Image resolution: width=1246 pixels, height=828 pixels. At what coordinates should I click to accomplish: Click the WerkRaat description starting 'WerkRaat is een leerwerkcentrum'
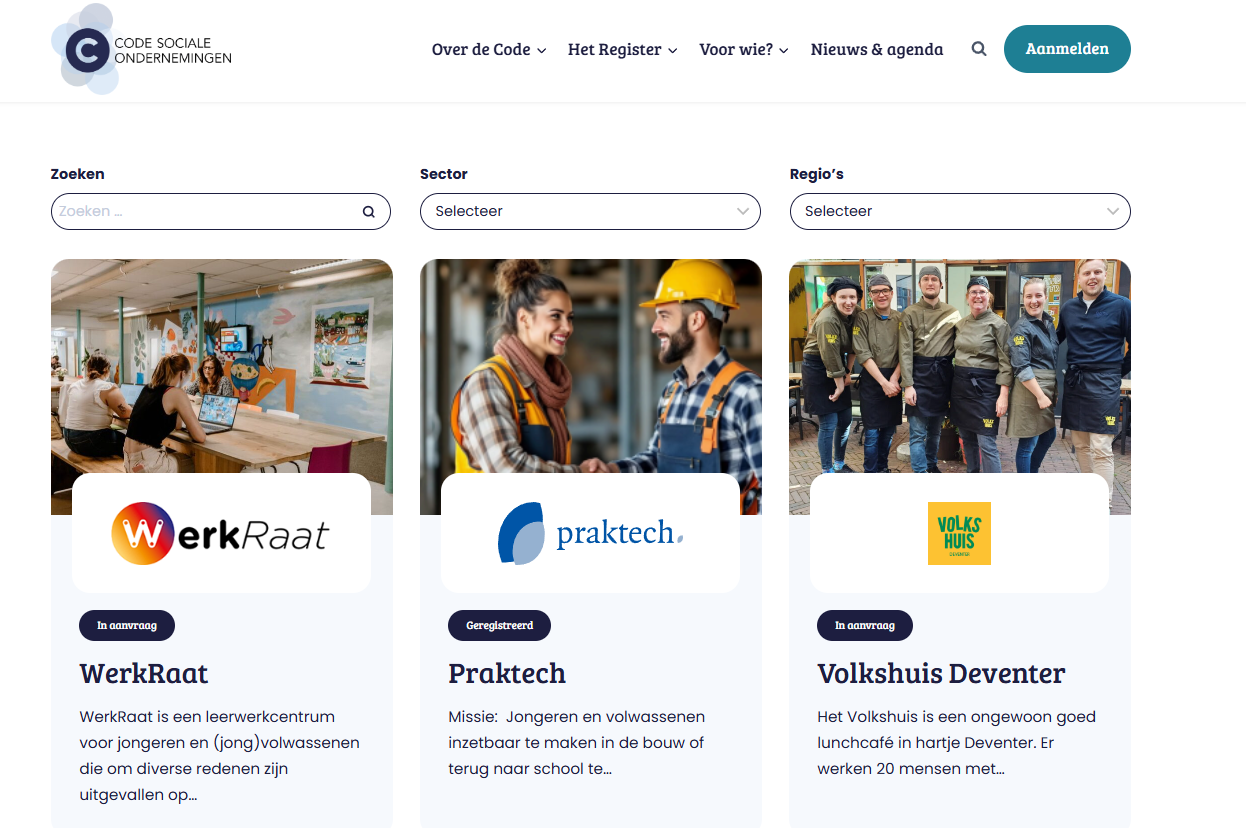pos(220,755)
